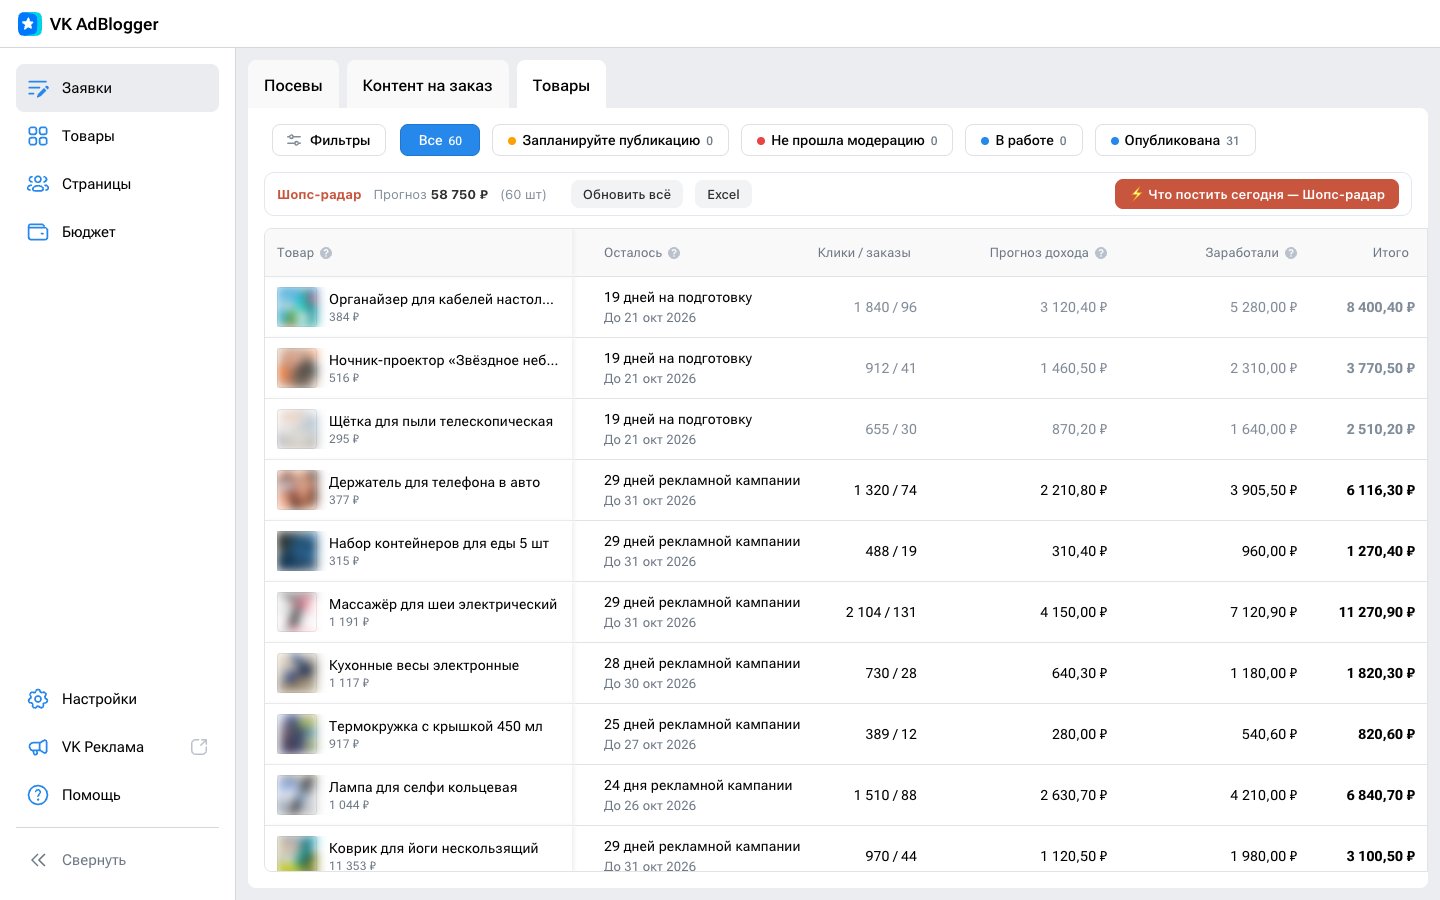The height and width of the screenshot is (900, 1440).
Task: Select the Товары tab at the top
Action: [x=561, y=86]
